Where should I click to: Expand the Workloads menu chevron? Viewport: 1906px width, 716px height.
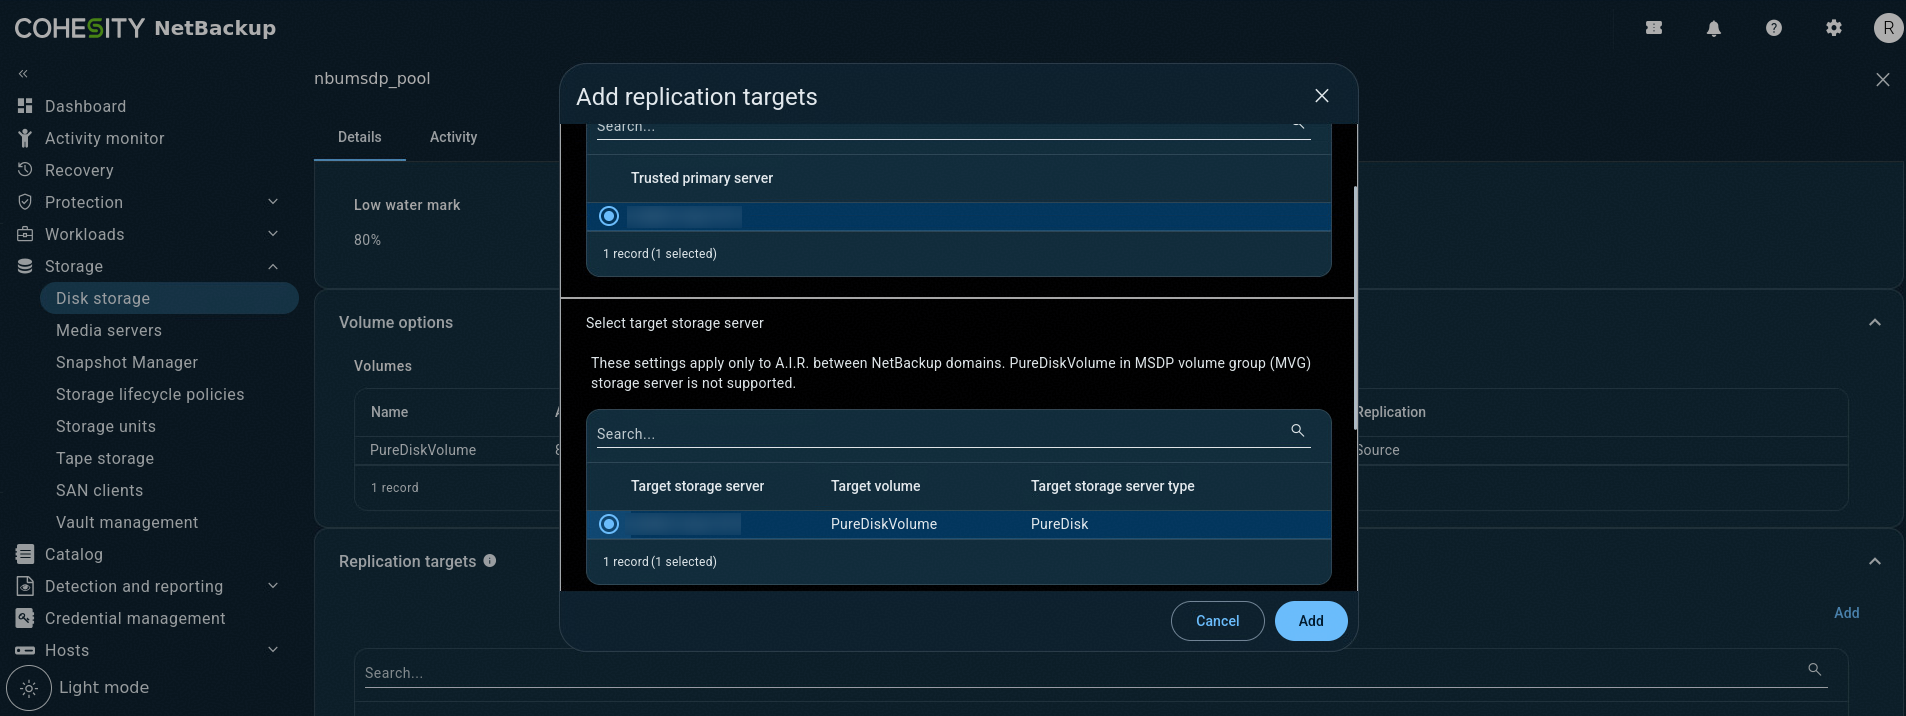point(273,234)
